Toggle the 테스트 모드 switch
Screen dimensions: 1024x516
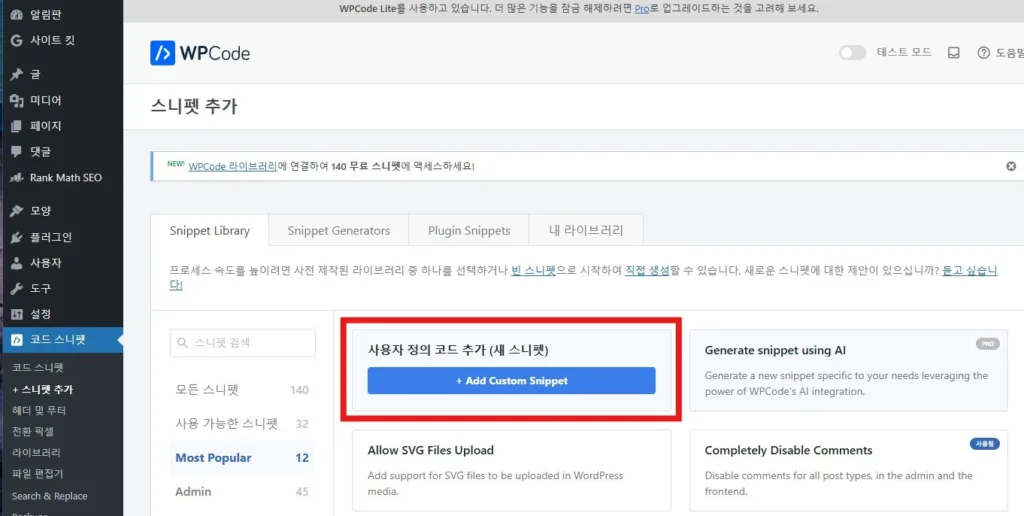point(852,53)
